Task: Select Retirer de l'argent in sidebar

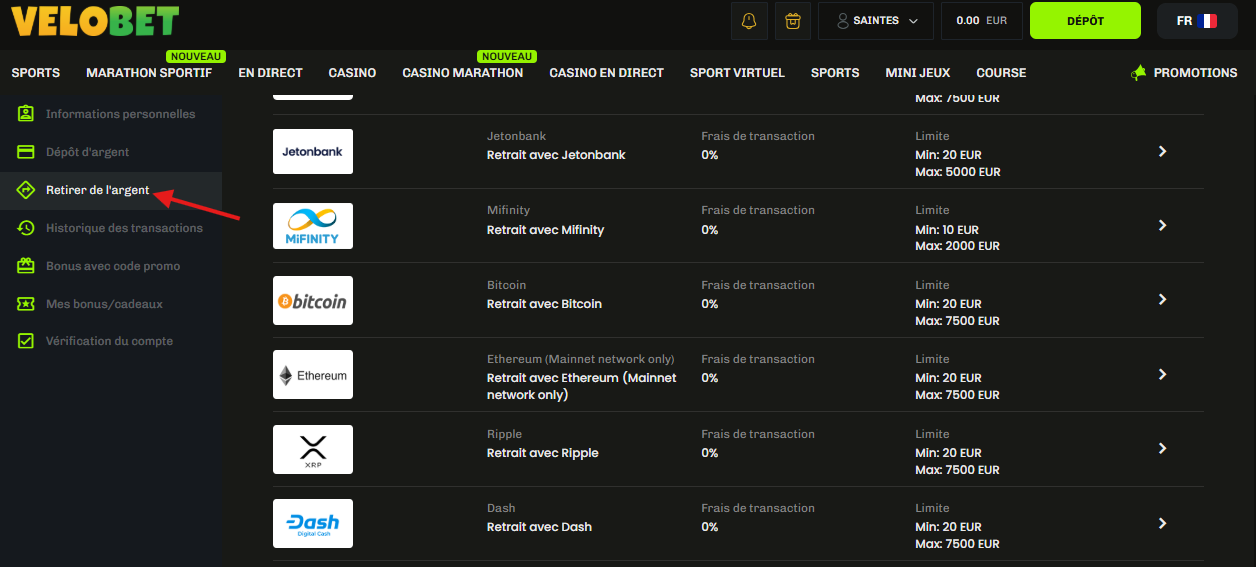Action: (98, 190)
